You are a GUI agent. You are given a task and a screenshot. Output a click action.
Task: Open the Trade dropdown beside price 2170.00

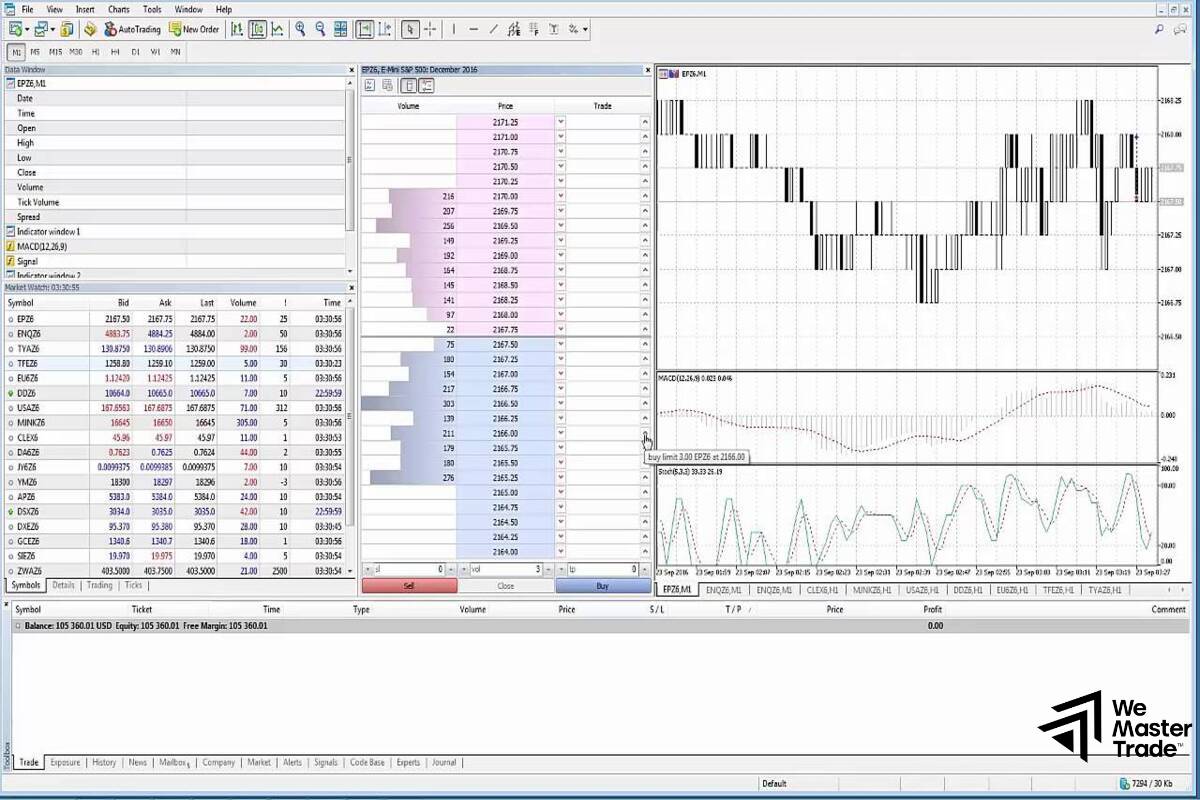point(560,196)
